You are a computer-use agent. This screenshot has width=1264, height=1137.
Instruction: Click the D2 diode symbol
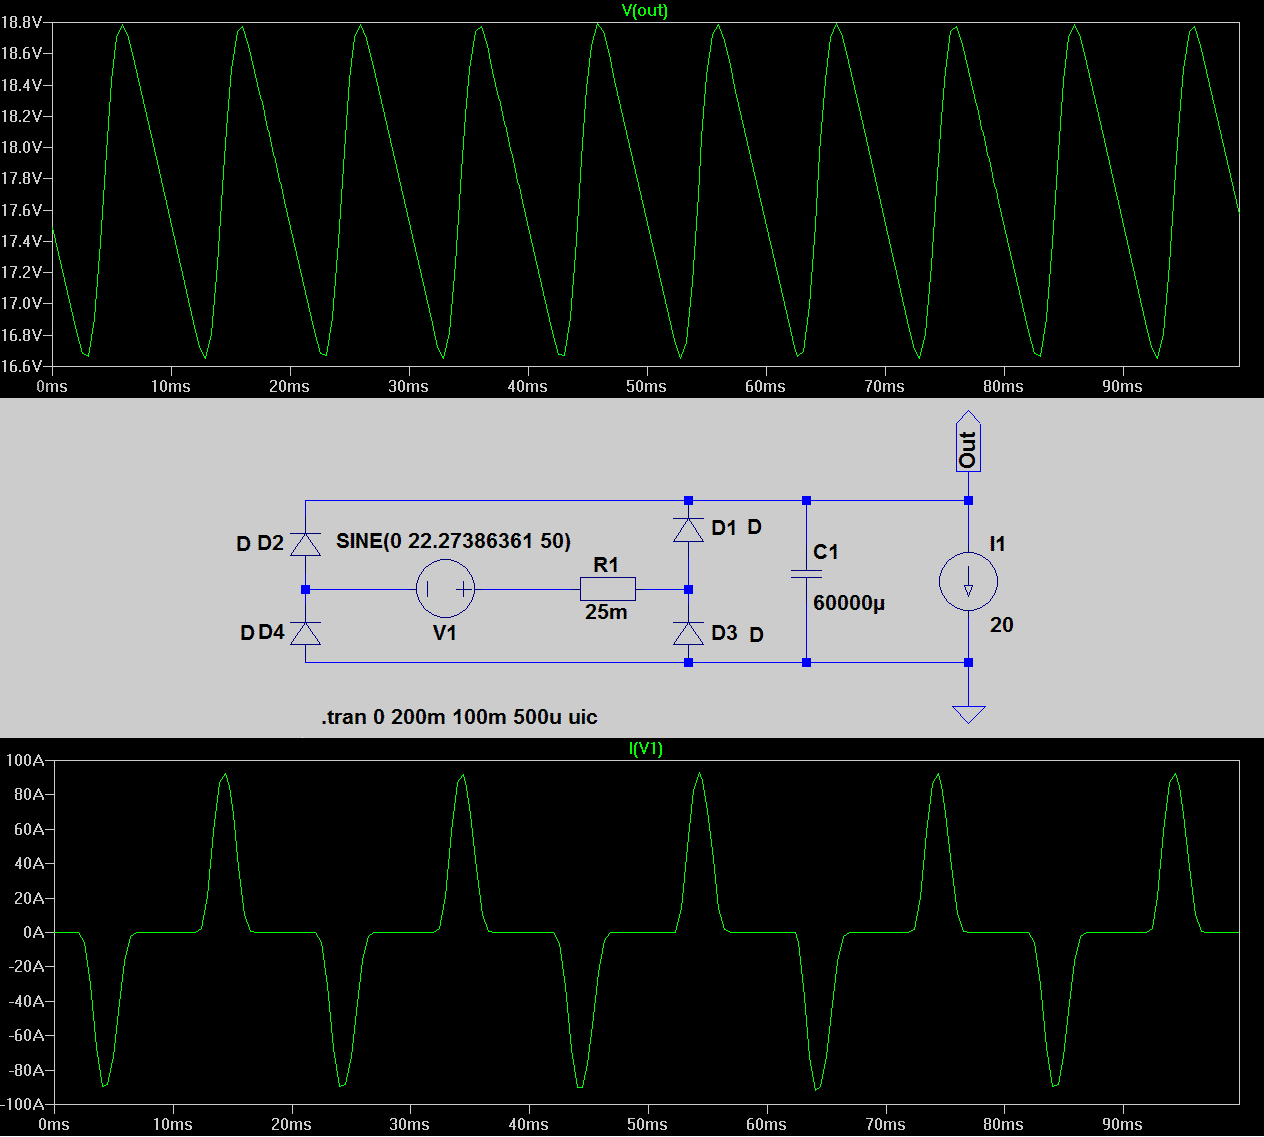point(305,544)
